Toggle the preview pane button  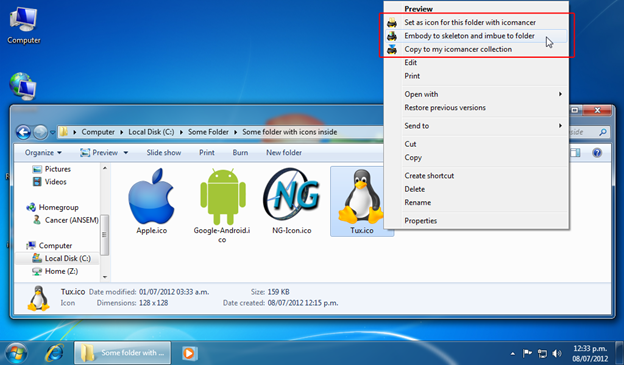pos(575,152)
